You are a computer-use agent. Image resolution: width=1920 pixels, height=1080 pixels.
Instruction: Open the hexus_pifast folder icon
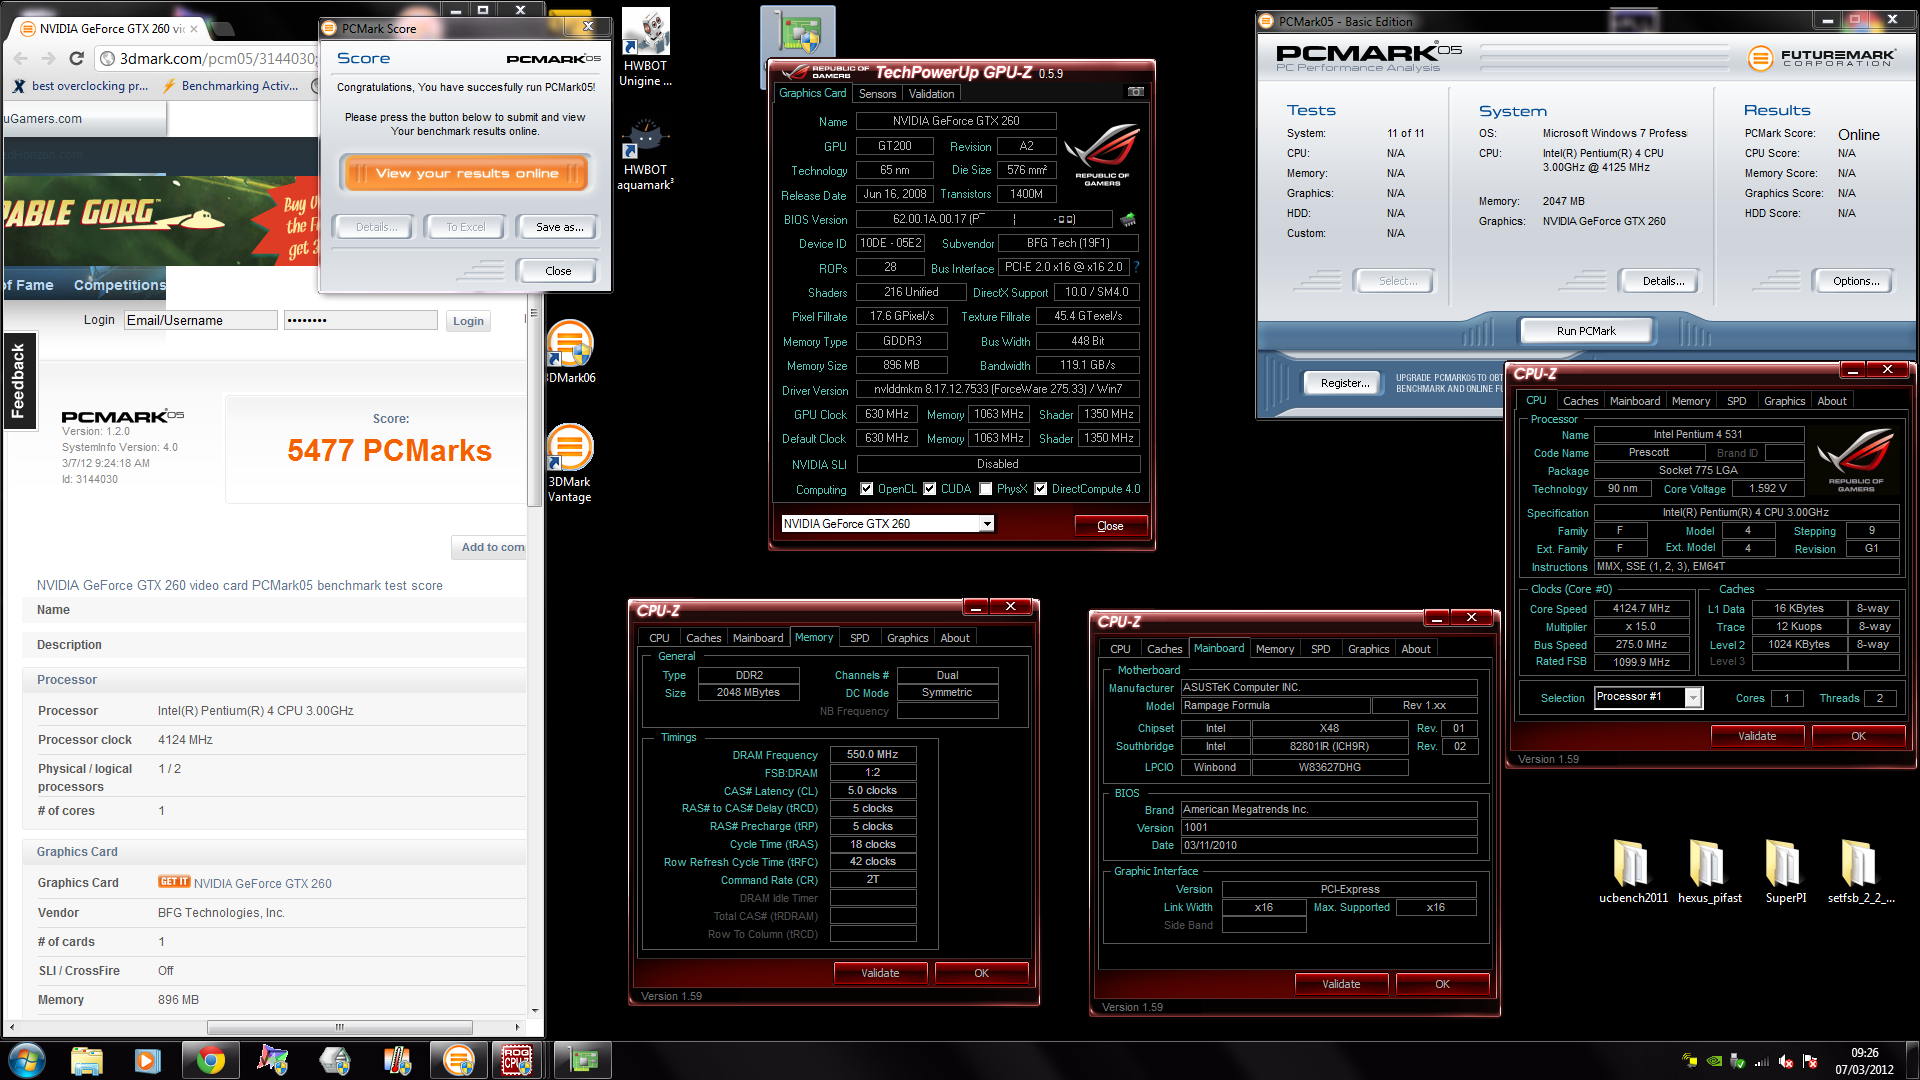pos(1709,871)
